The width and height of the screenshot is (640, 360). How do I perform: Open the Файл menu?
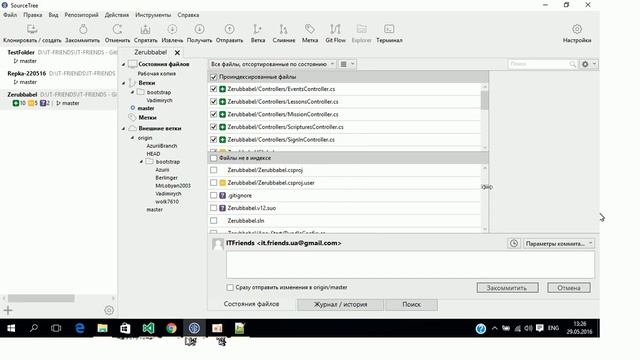(x=10, y=15)
